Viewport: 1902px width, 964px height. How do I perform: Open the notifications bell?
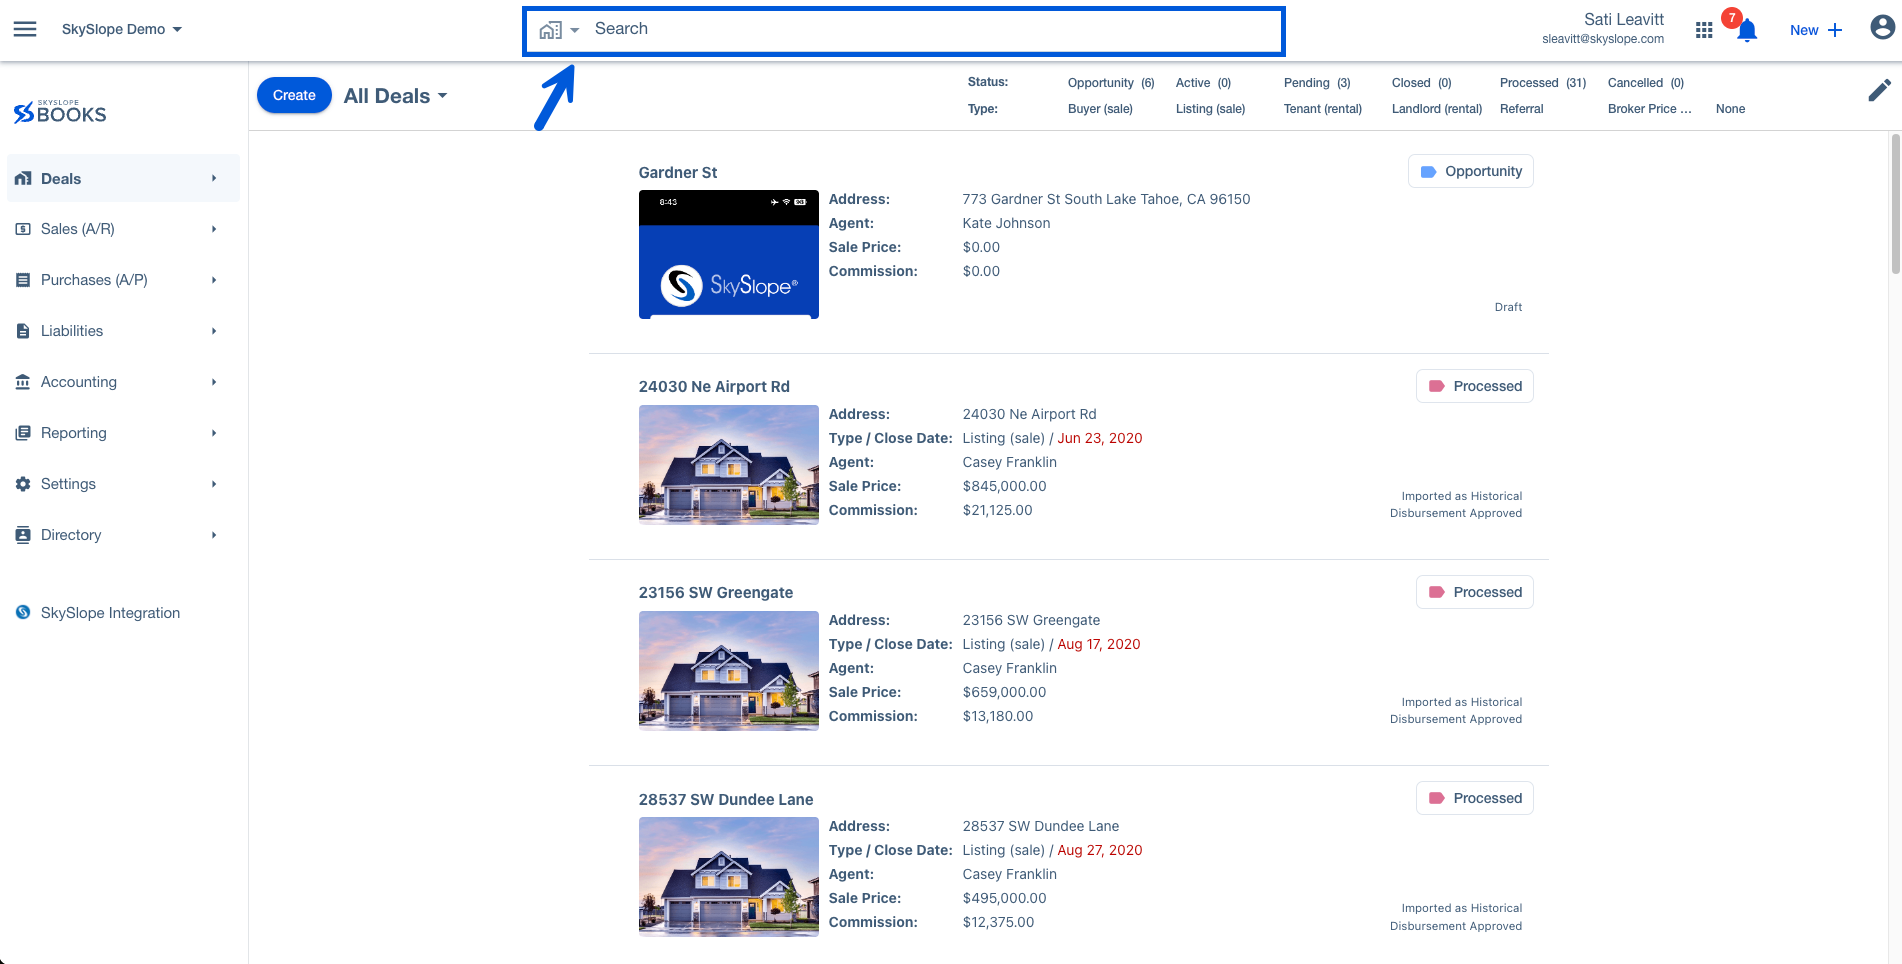pyautogui.click(x=1747, y=31)
